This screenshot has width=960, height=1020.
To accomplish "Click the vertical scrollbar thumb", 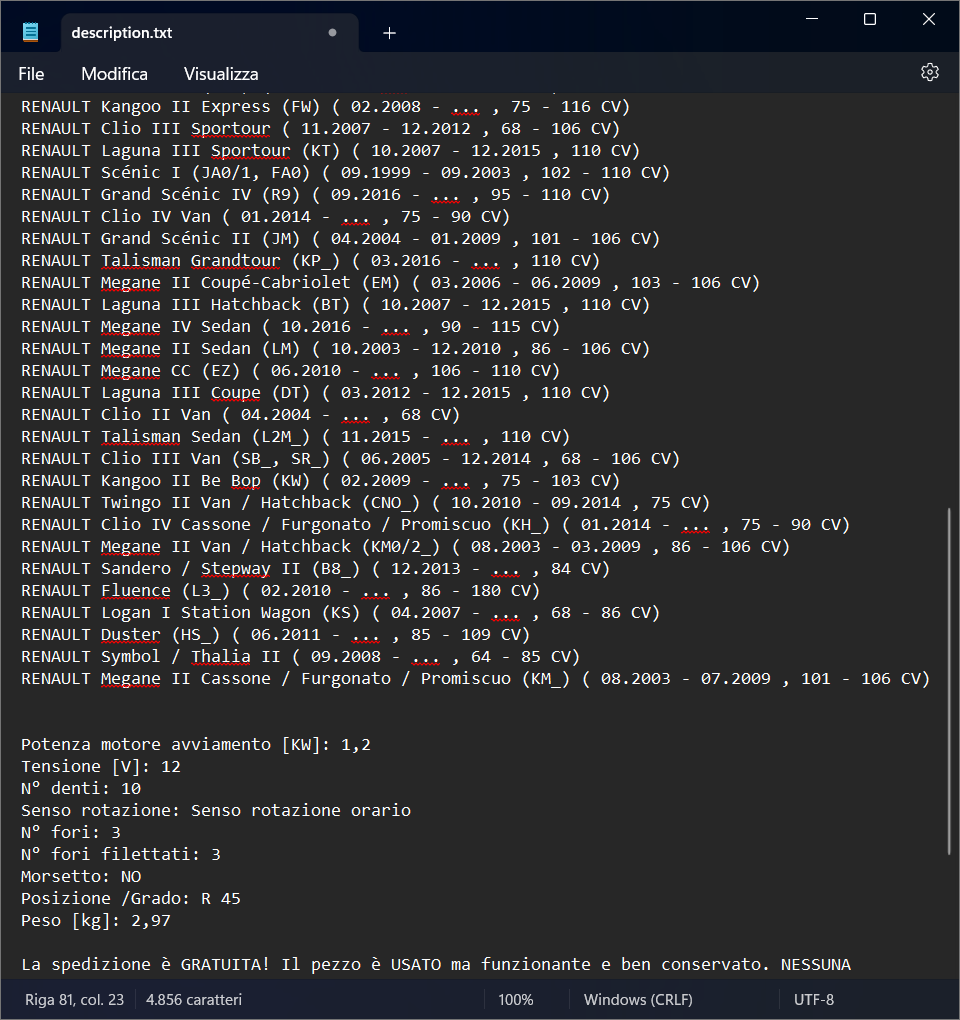I will 949,680.
